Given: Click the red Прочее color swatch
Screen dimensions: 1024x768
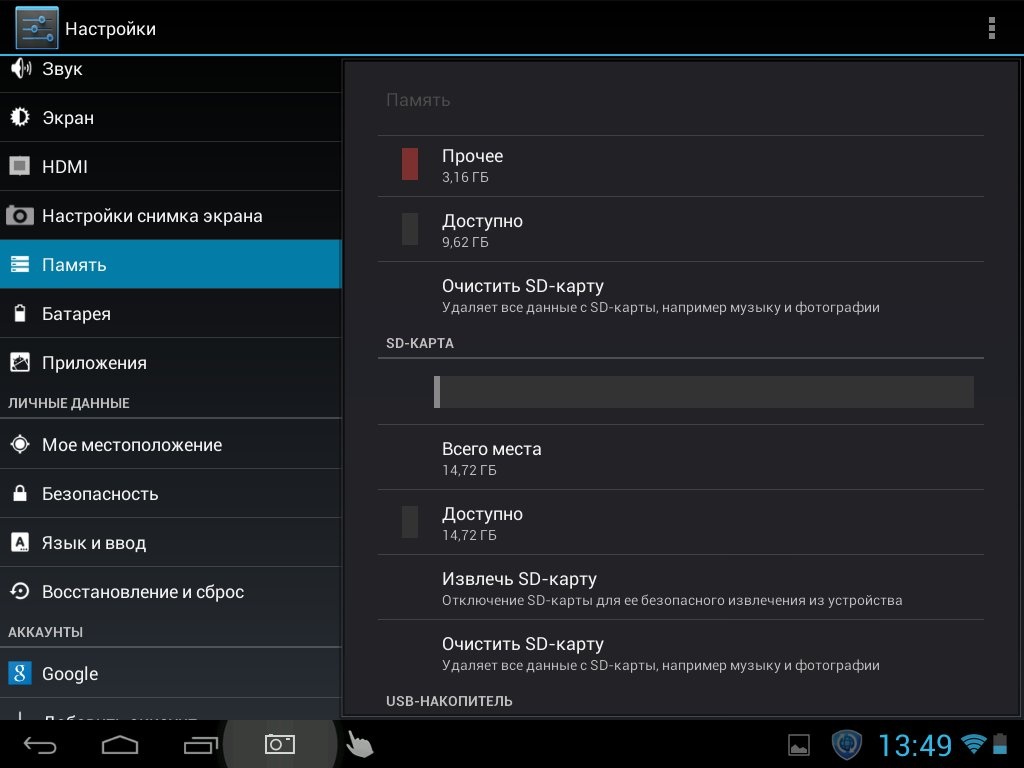Looking at the screenshot, I should [410, 164].
